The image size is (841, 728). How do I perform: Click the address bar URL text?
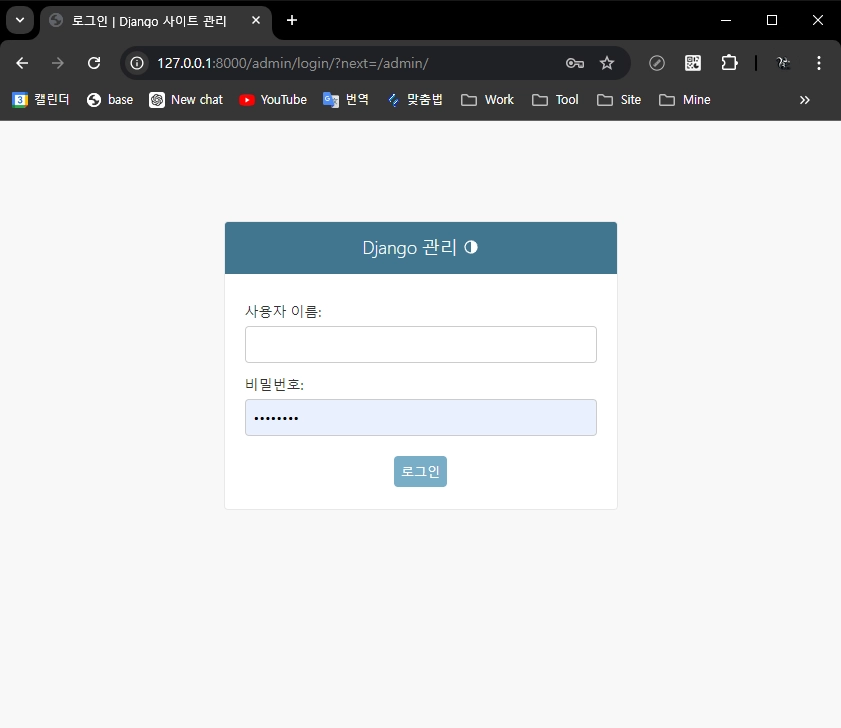click(x=292, y=63)
